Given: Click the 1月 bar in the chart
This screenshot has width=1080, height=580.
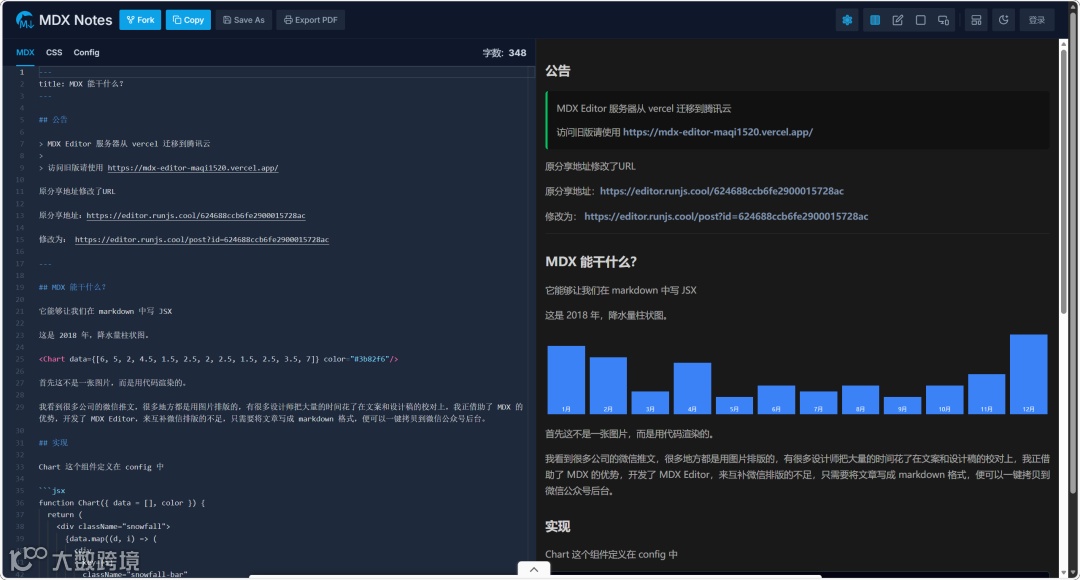Looking at the screenshot, I should [566, 380].
